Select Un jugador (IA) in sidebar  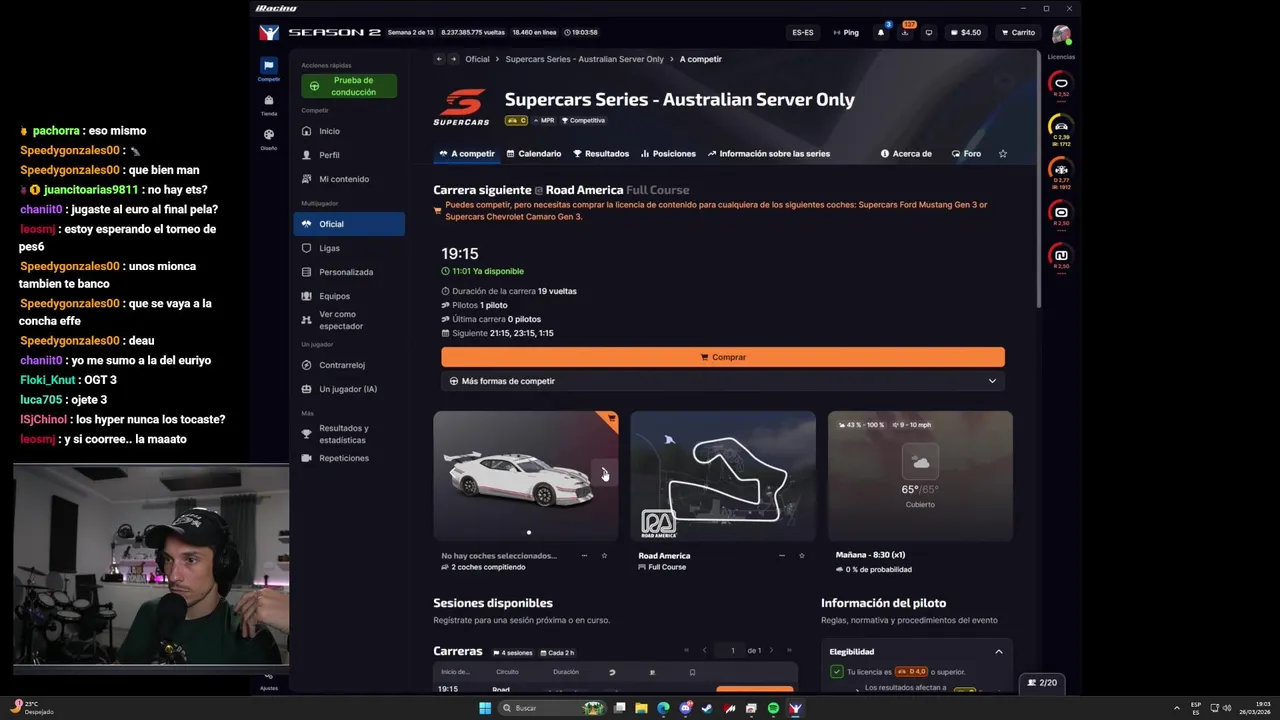pyautogui.click(x=349, y=389)
